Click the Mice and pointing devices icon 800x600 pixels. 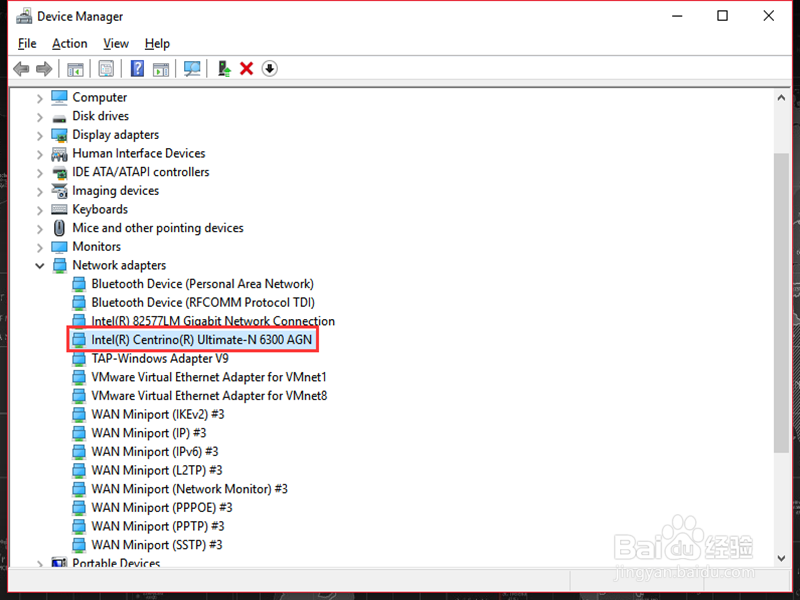coord(59,228)
